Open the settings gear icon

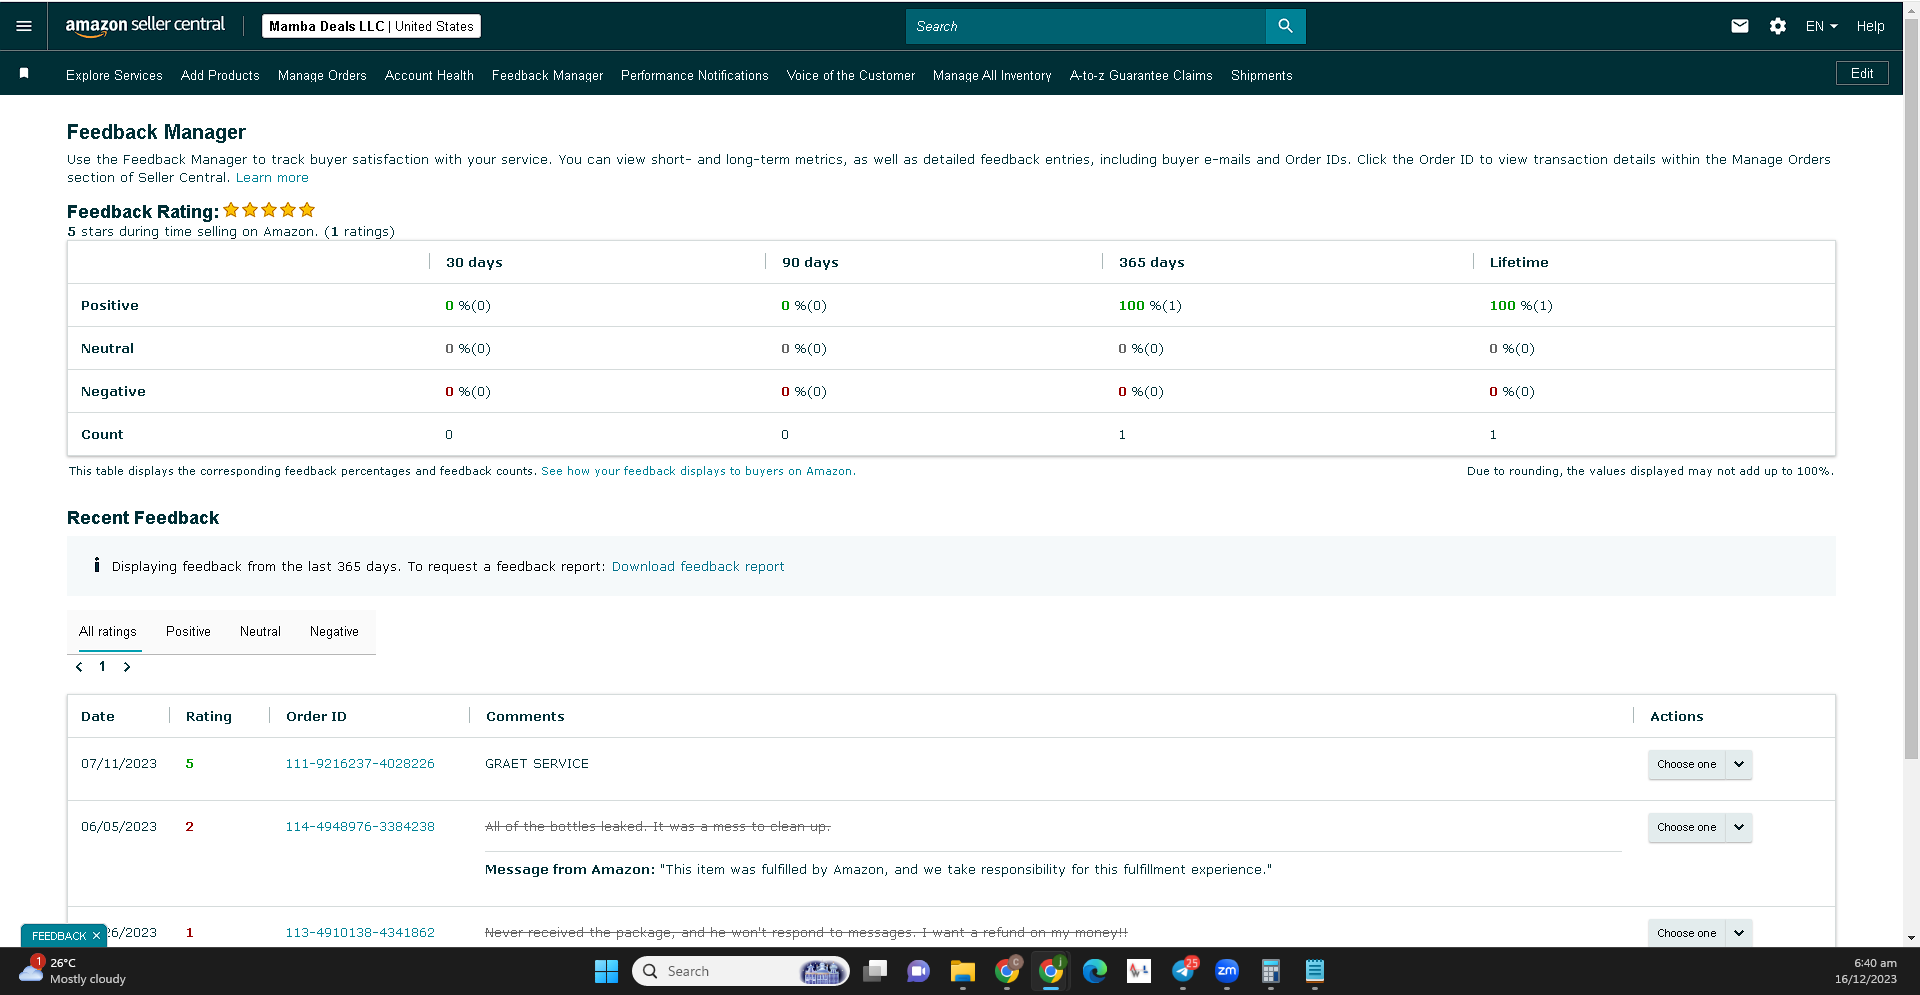click(x=1777, y=26)
